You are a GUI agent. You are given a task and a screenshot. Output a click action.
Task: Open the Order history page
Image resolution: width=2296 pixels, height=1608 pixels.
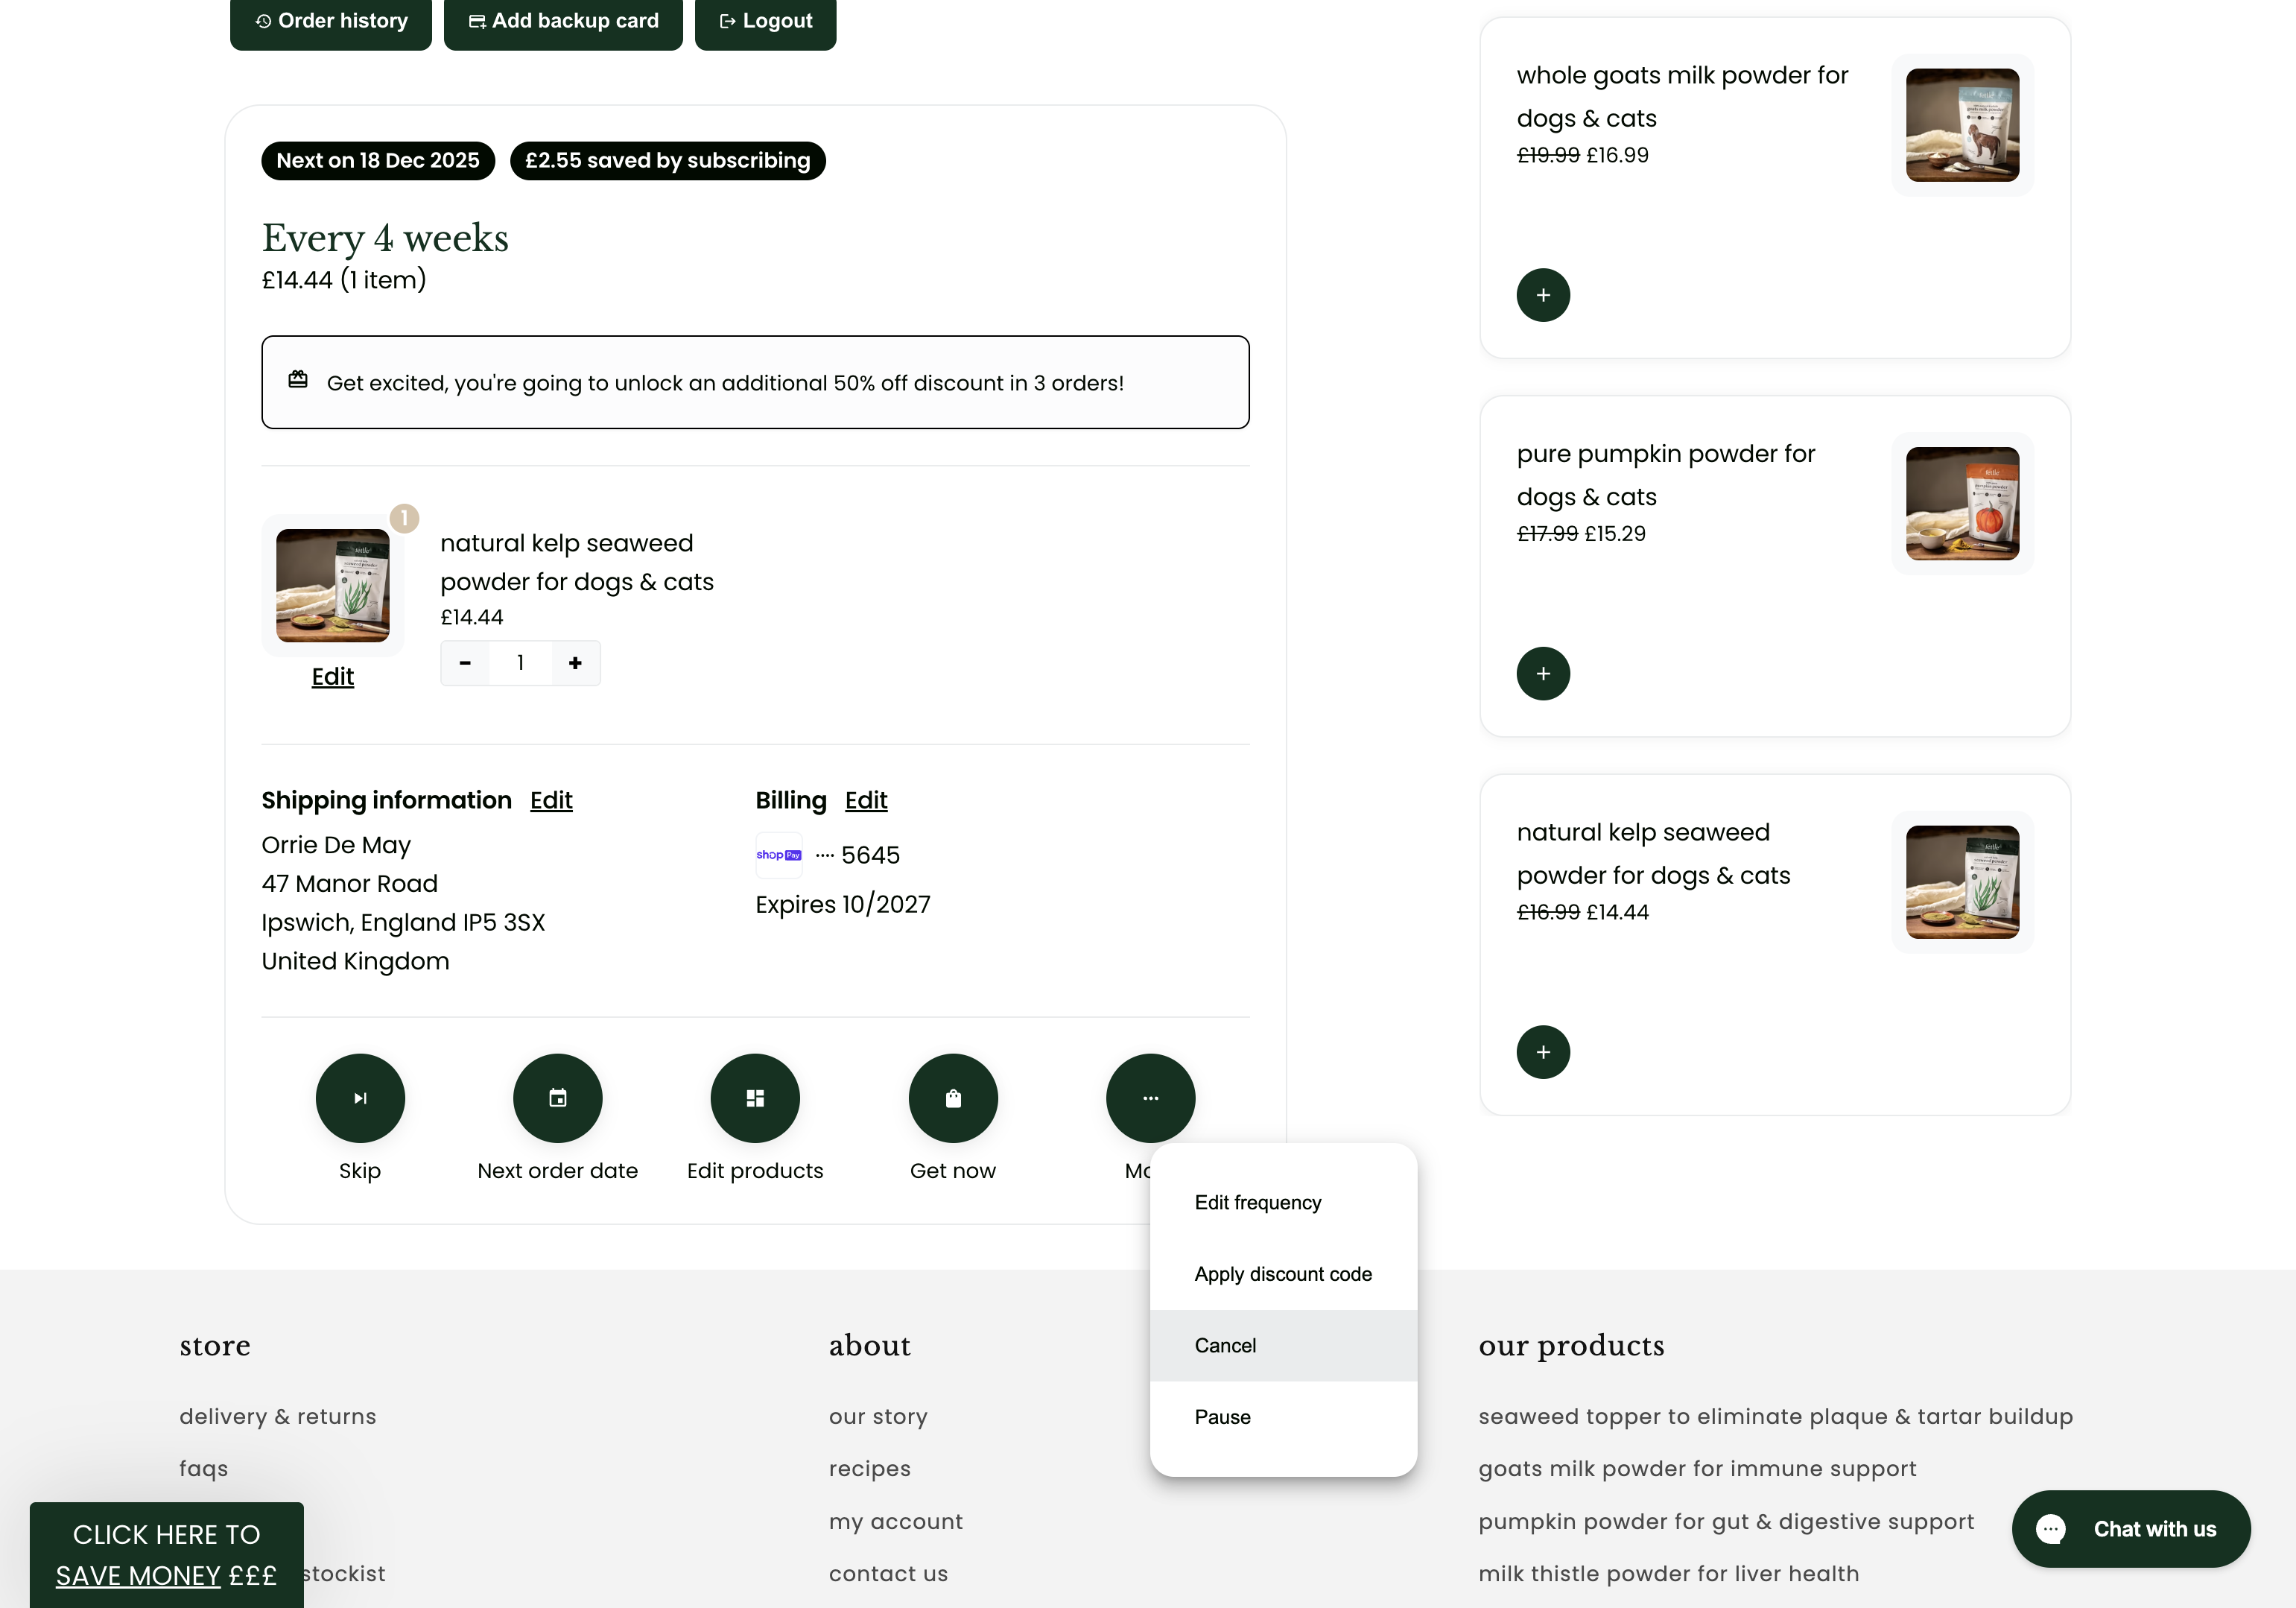331,21
